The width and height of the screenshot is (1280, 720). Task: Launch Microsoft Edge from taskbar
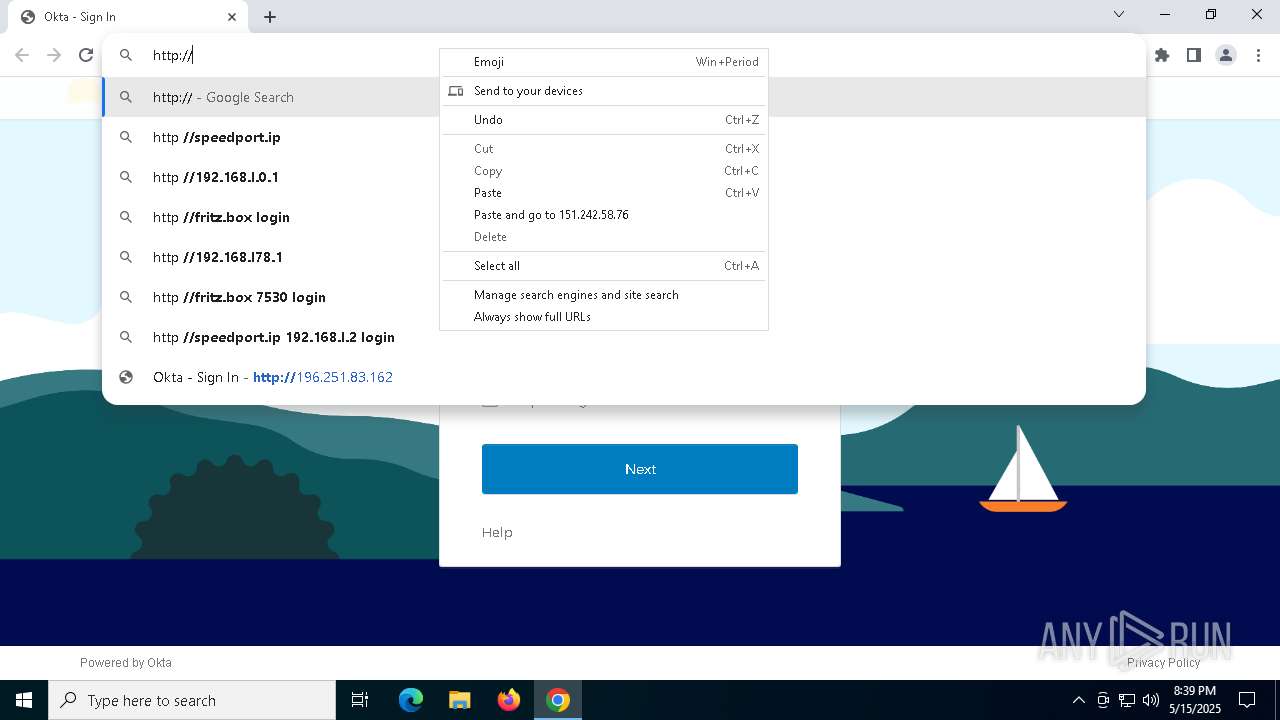411,700
